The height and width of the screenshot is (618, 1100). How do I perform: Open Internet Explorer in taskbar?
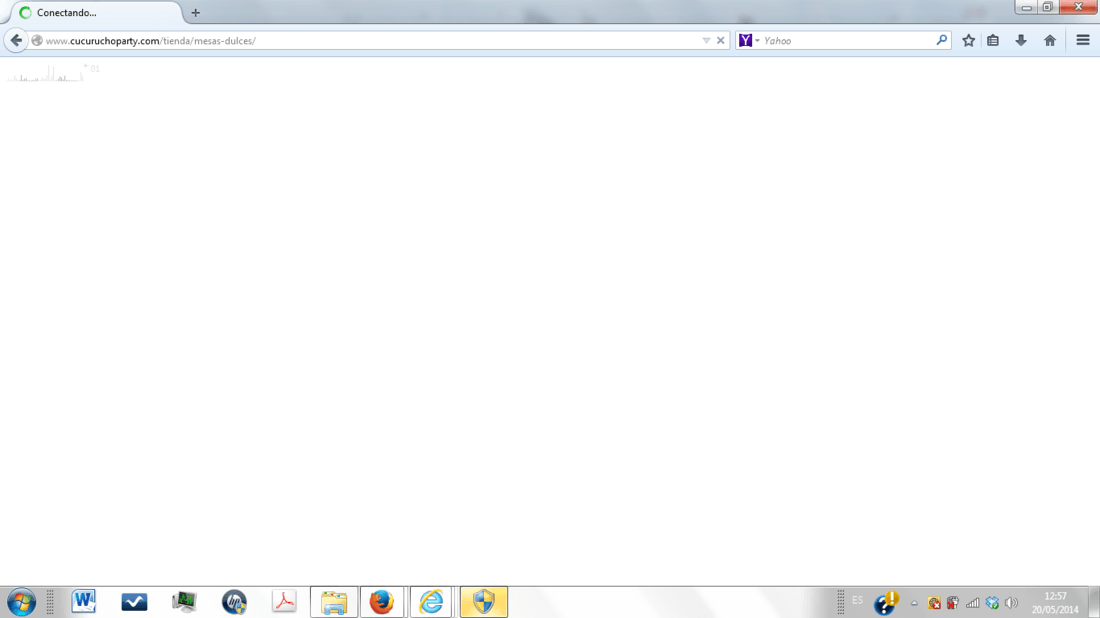[x=431, y=602]
